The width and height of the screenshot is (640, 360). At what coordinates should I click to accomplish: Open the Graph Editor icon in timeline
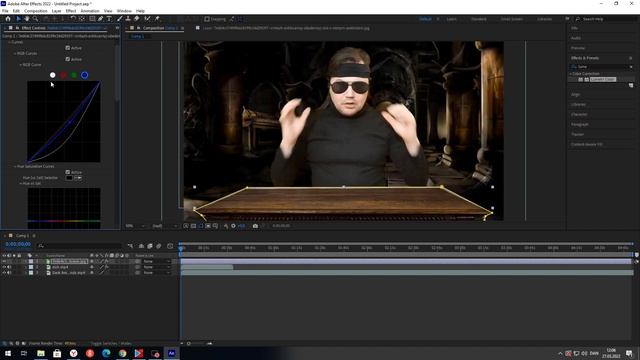170,246
